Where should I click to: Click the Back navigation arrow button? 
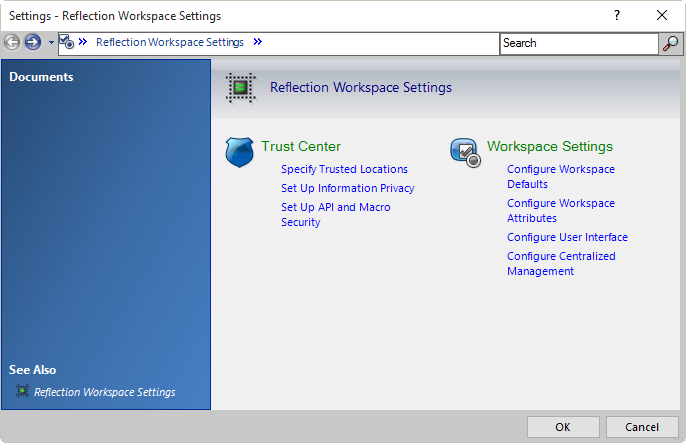(x=12, y=42)
